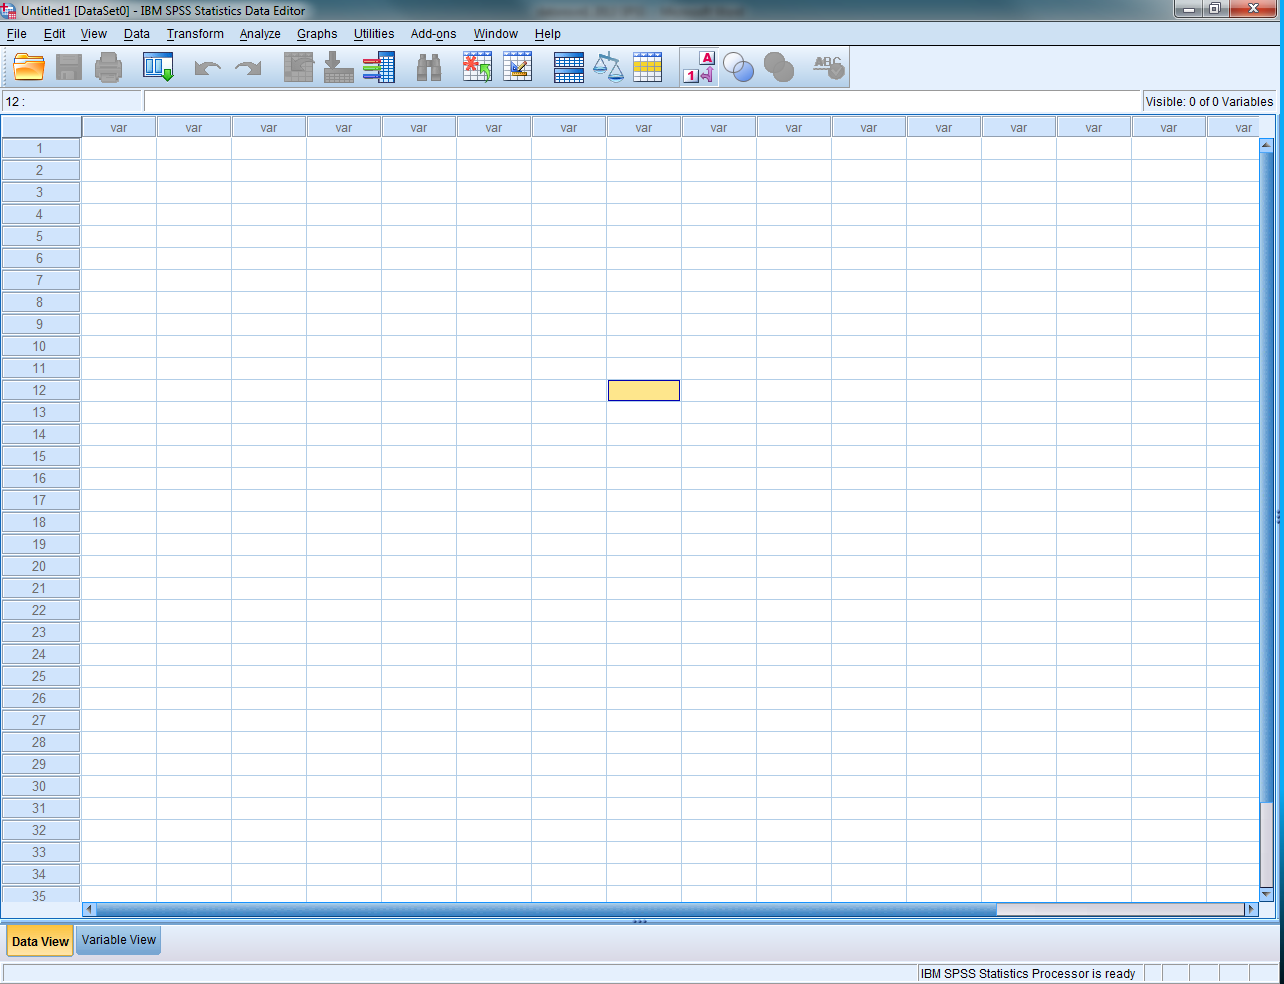Open the Graphs menu
The image size is (1284, 984).
(x=317, y=34)
